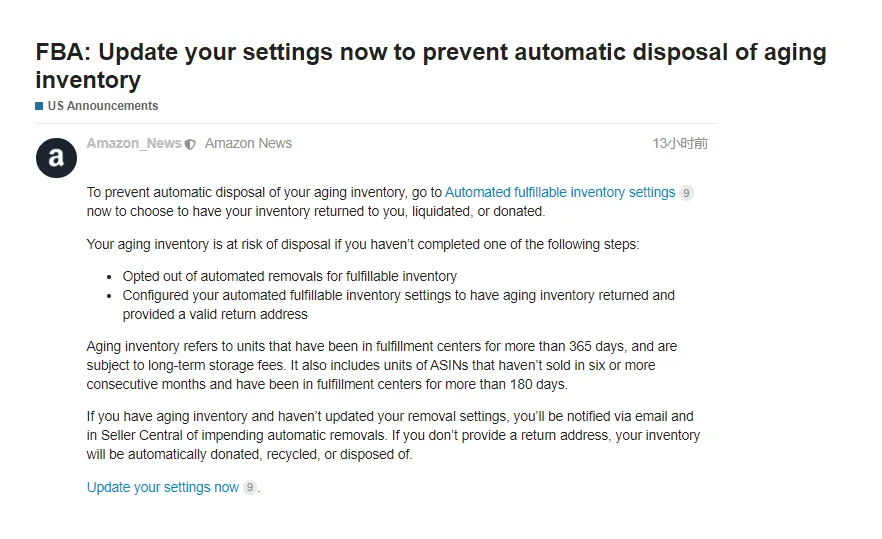Open the Amazon_News round avatar
This screenshot has height=539, width=882.
pos(56,158)
